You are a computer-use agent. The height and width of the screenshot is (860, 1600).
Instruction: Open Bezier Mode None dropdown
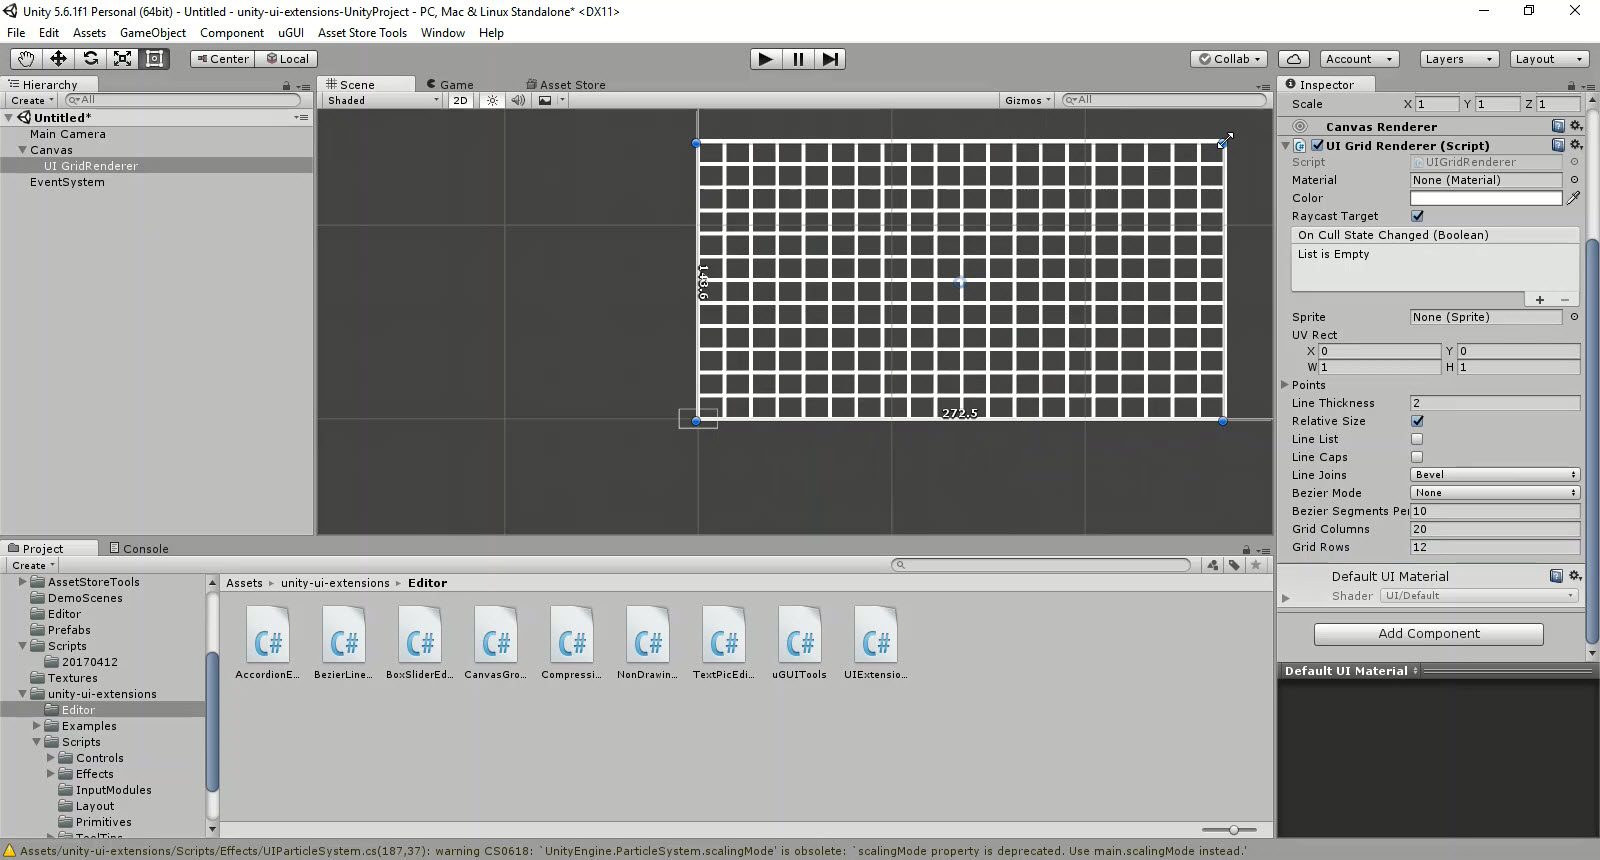click(1495, 493)
